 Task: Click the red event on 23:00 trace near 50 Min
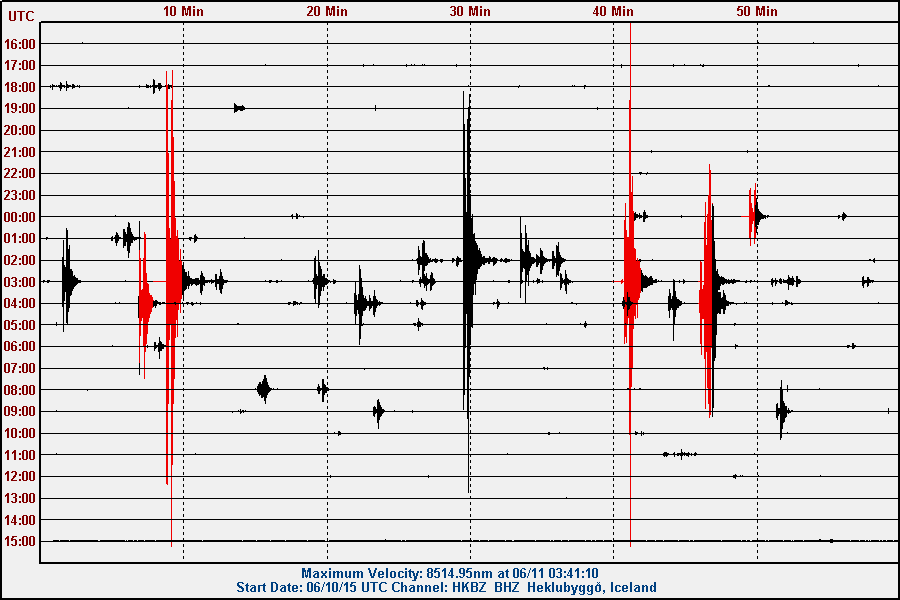pos(753,215)
